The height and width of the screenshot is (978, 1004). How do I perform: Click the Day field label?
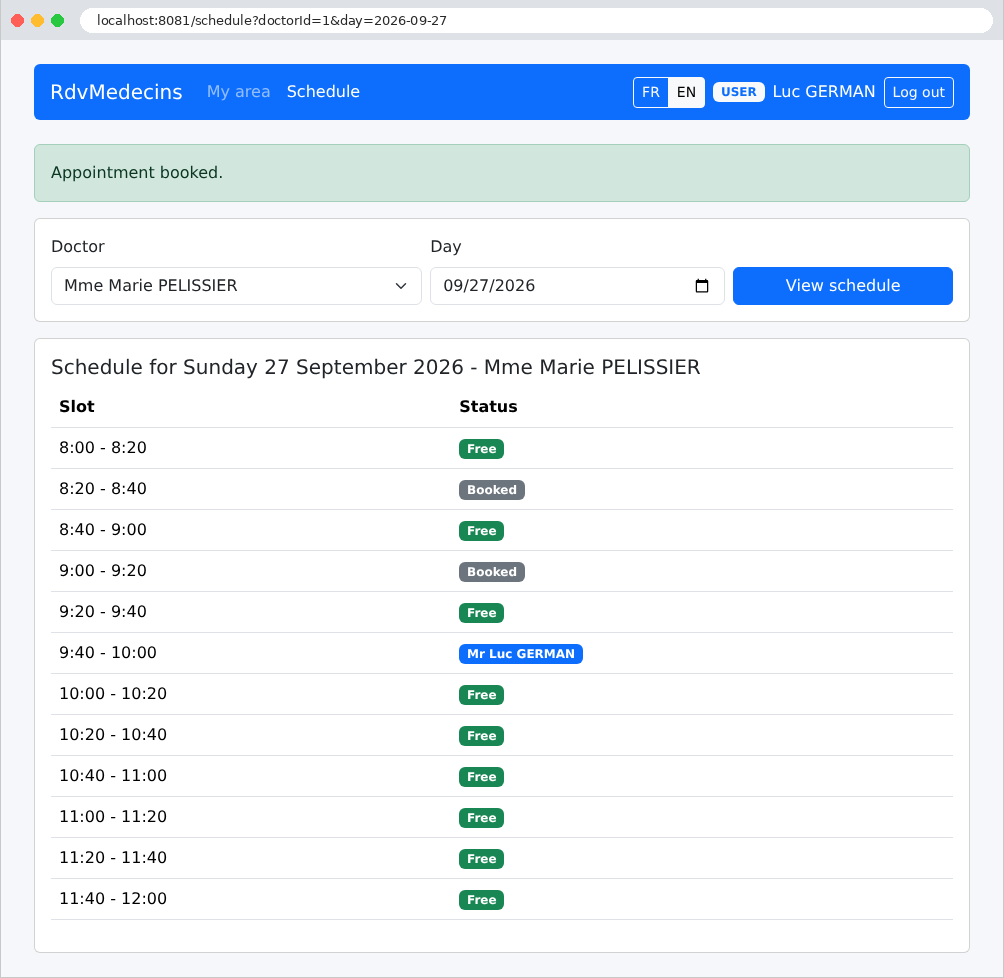(x=446, y=247)
